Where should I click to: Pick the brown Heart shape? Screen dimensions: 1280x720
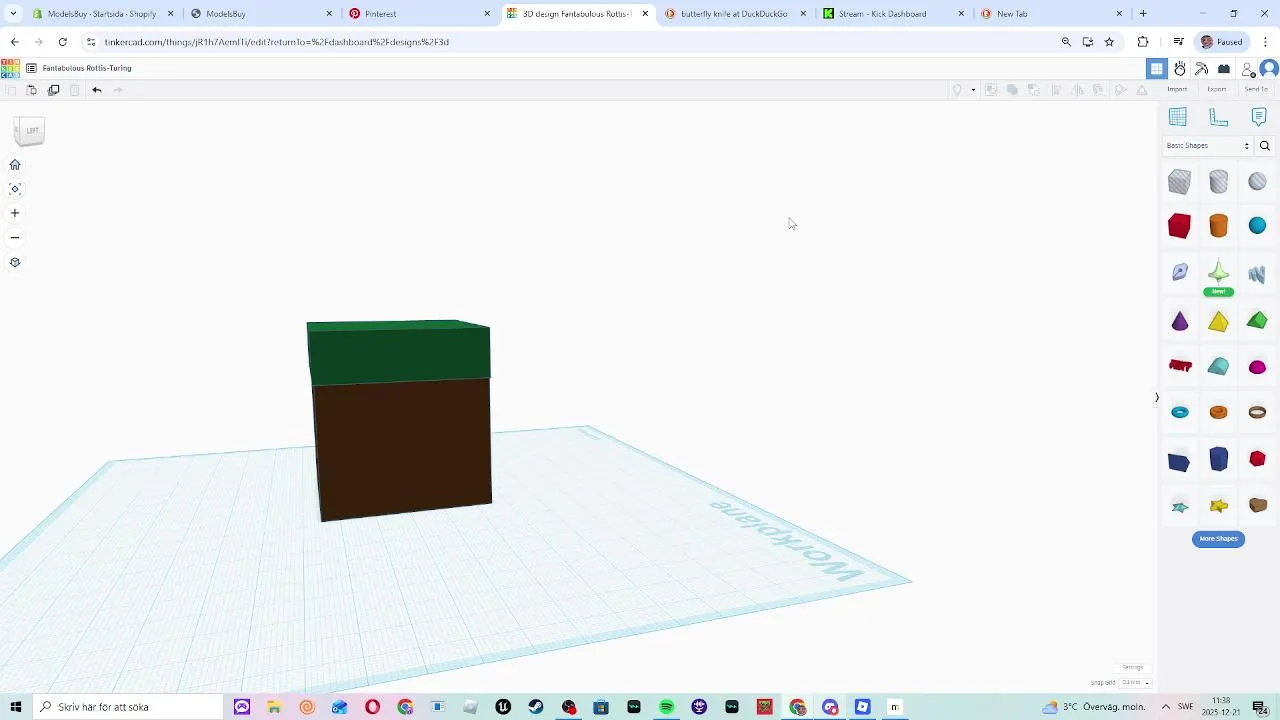point(1257,505)
